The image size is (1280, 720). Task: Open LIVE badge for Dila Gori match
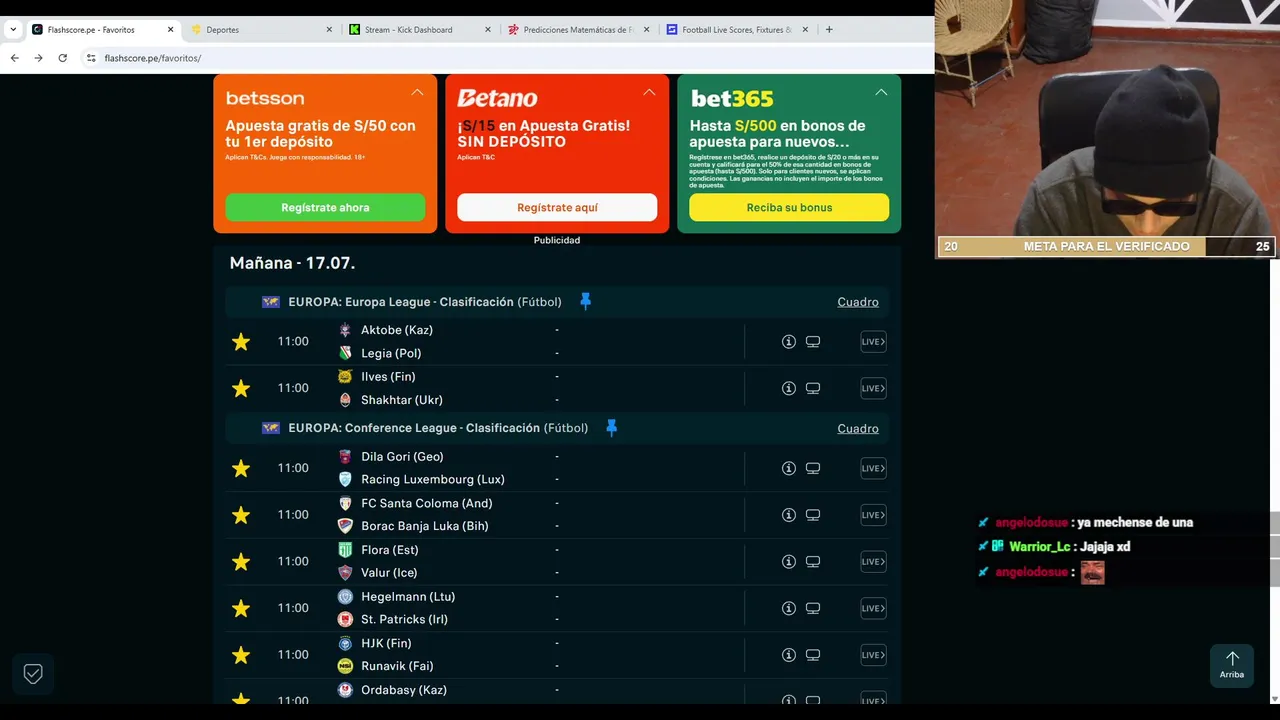coord(873,468)
